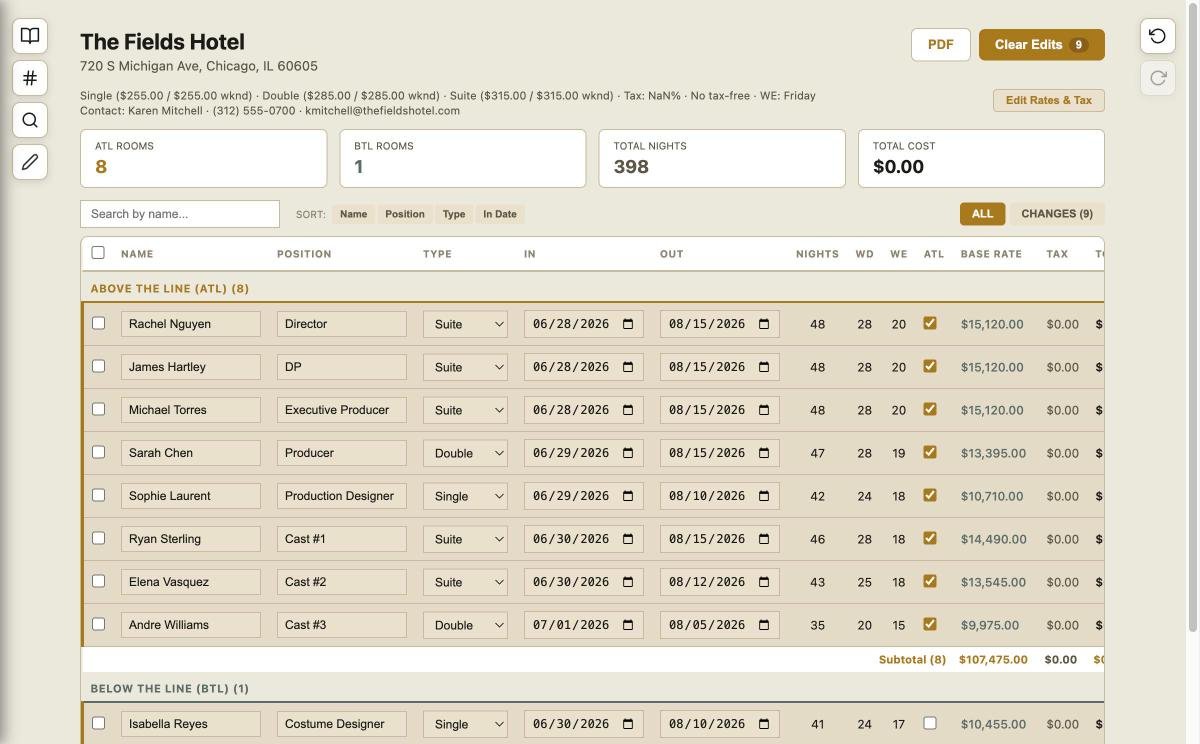
Task: Open room type dropdown for Sophie Laurent
Action: click(x=465, y=496)
